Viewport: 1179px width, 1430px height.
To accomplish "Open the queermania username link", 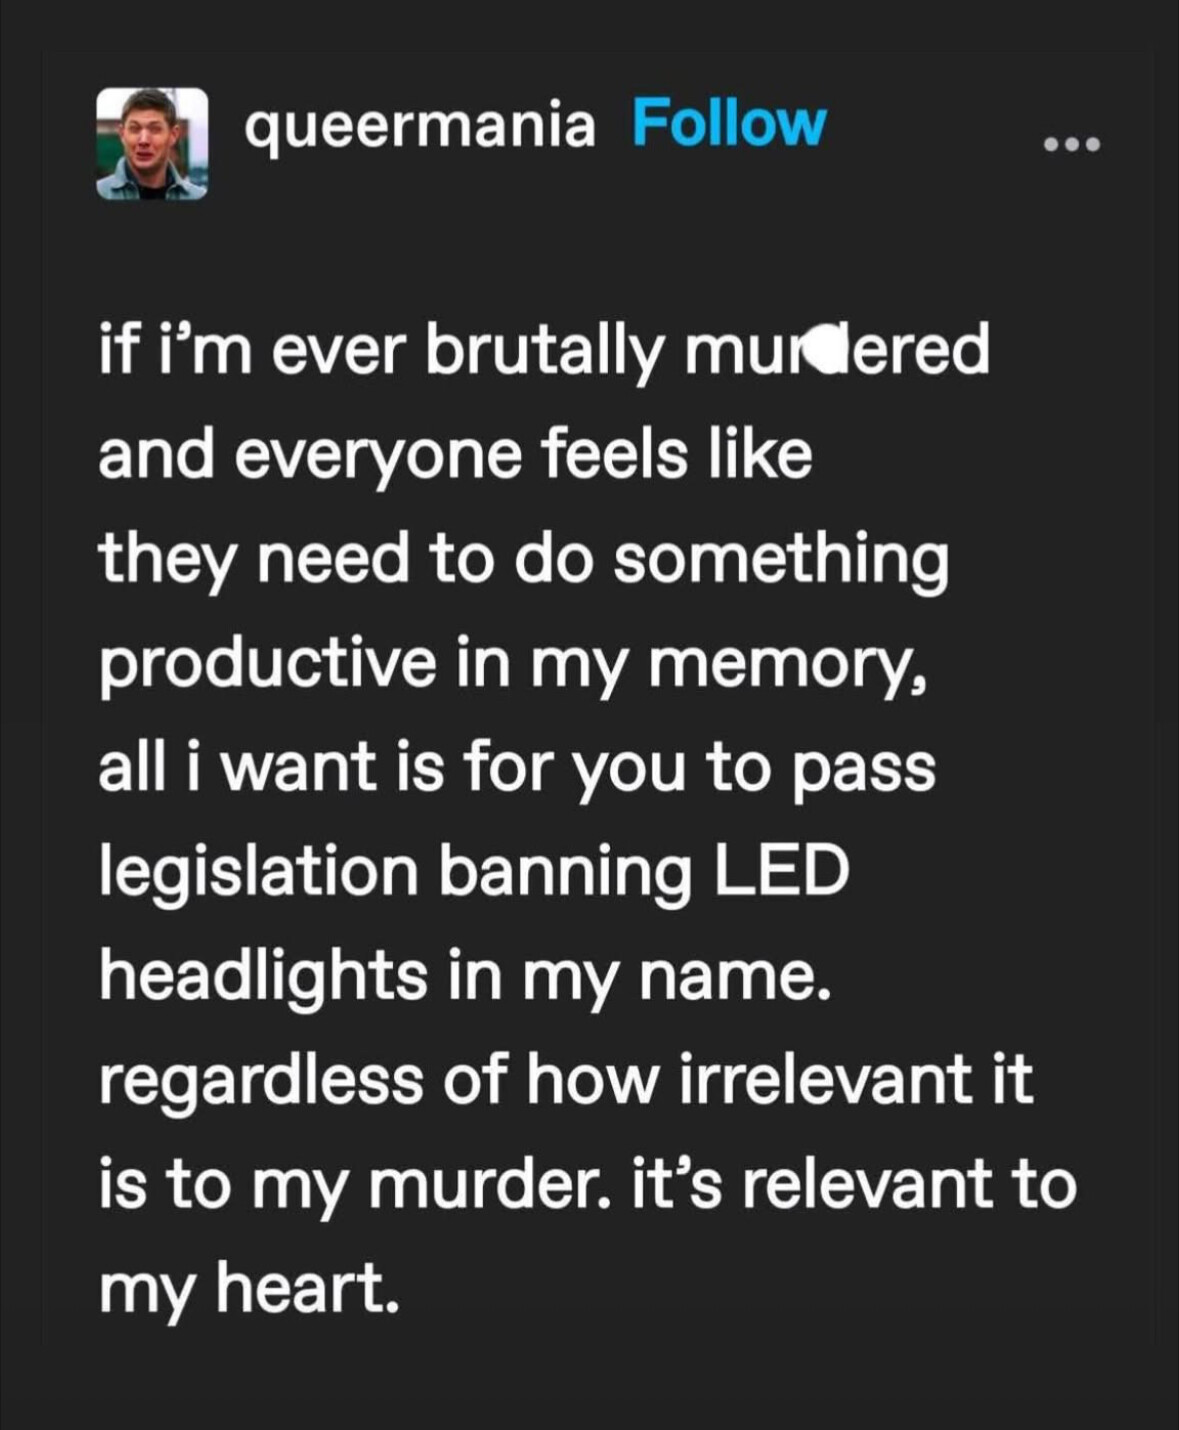I will [x=420, y=127].
